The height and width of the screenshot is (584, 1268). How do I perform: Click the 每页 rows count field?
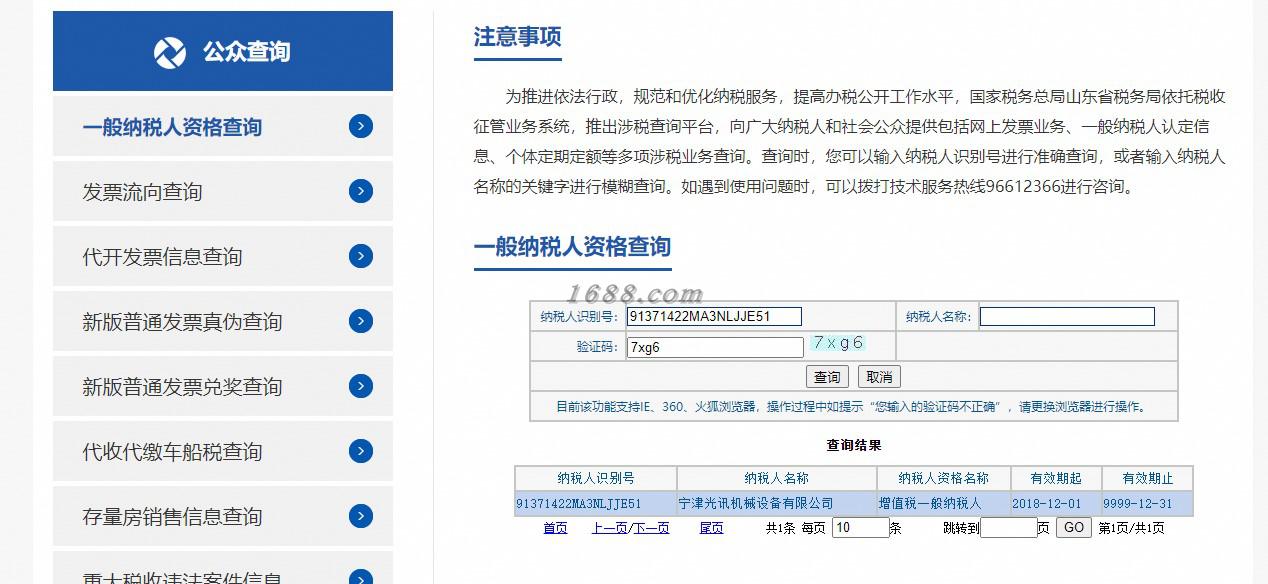pos(860,527)
